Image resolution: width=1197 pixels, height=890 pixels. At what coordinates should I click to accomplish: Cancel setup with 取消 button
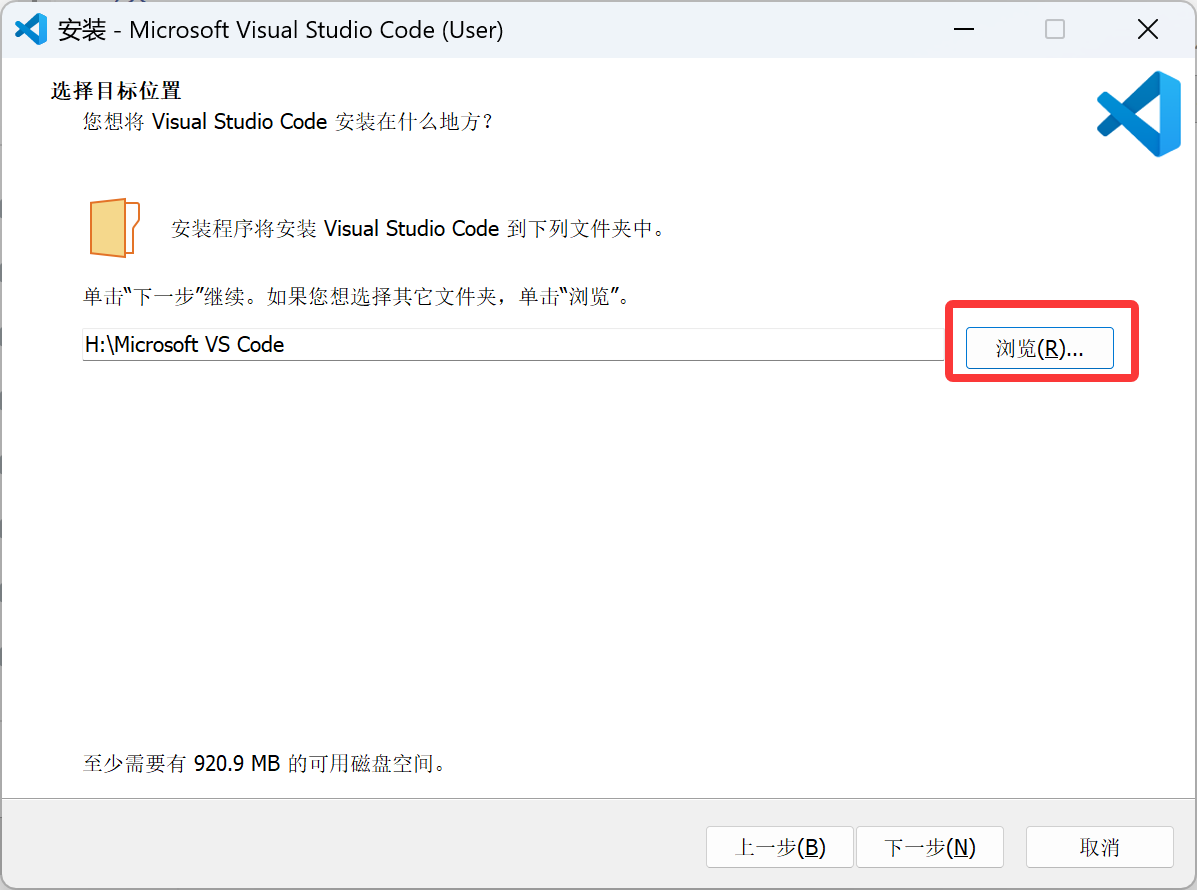click(1099, 847)
